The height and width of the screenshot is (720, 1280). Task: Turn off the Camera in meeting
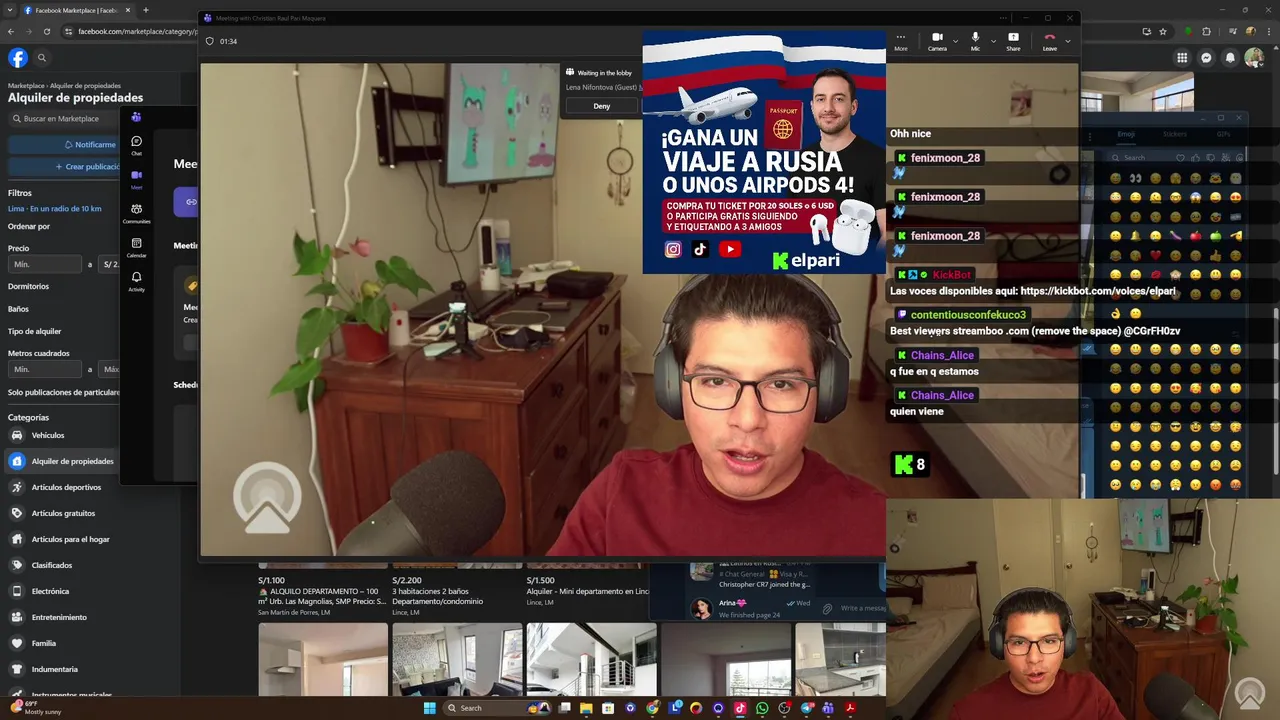click(937, 41)
